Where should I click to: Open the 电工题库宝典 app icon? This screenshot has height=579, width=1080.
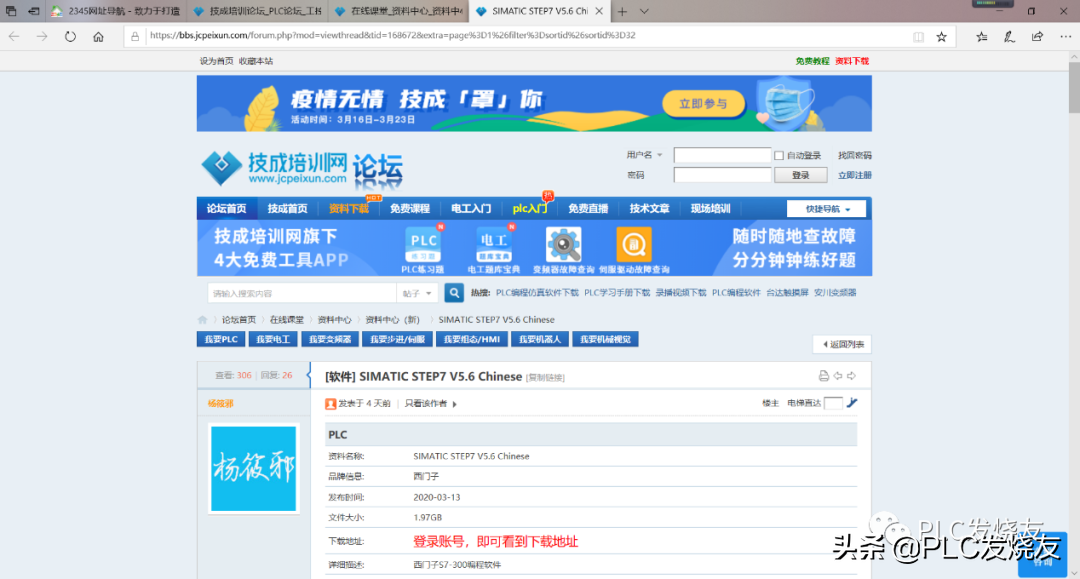pyautogui.click(x=493, y=243)
